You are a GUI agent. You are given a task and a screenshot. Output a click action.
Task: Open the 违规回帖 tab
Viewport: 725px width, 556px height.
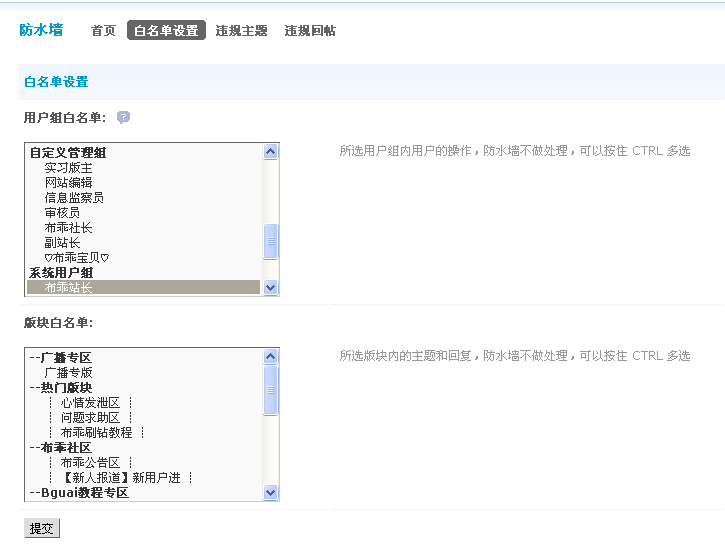310,31
